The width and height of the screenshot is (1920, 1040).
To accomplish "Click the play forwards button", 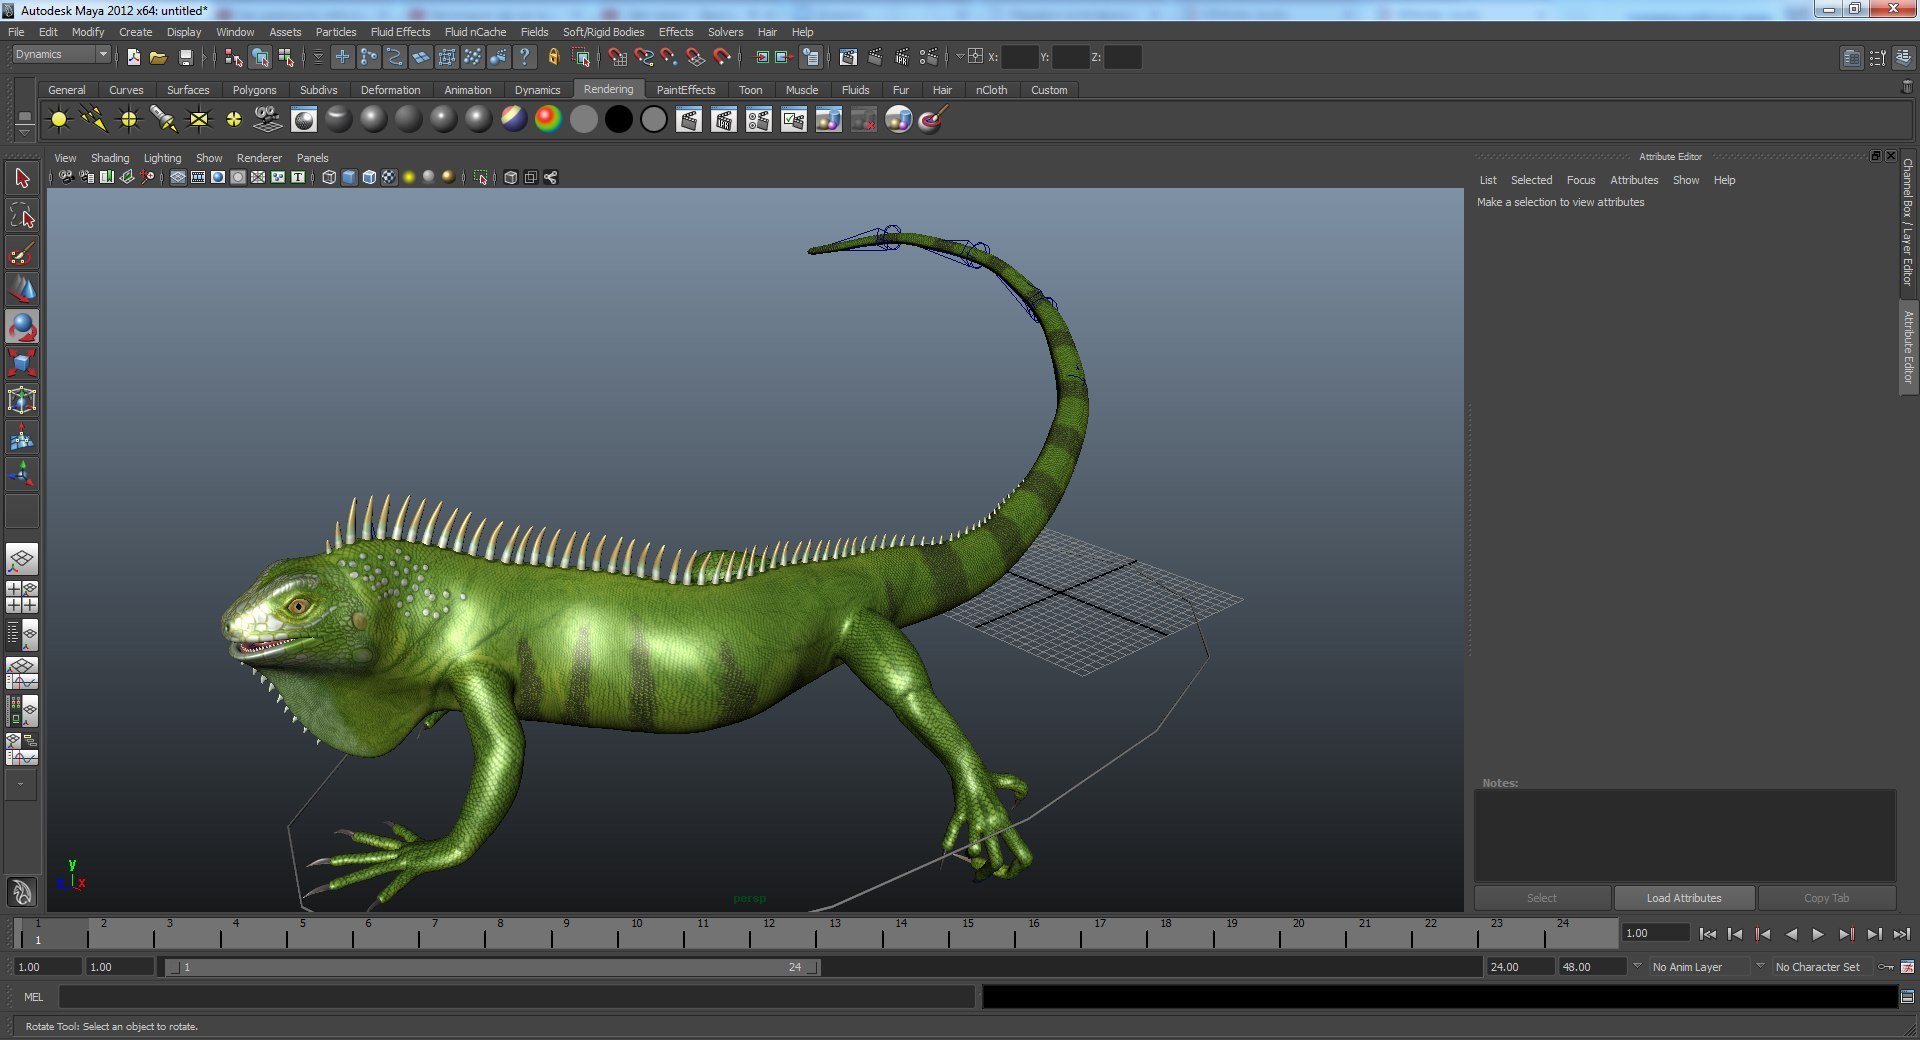I will coord(1818,934).
